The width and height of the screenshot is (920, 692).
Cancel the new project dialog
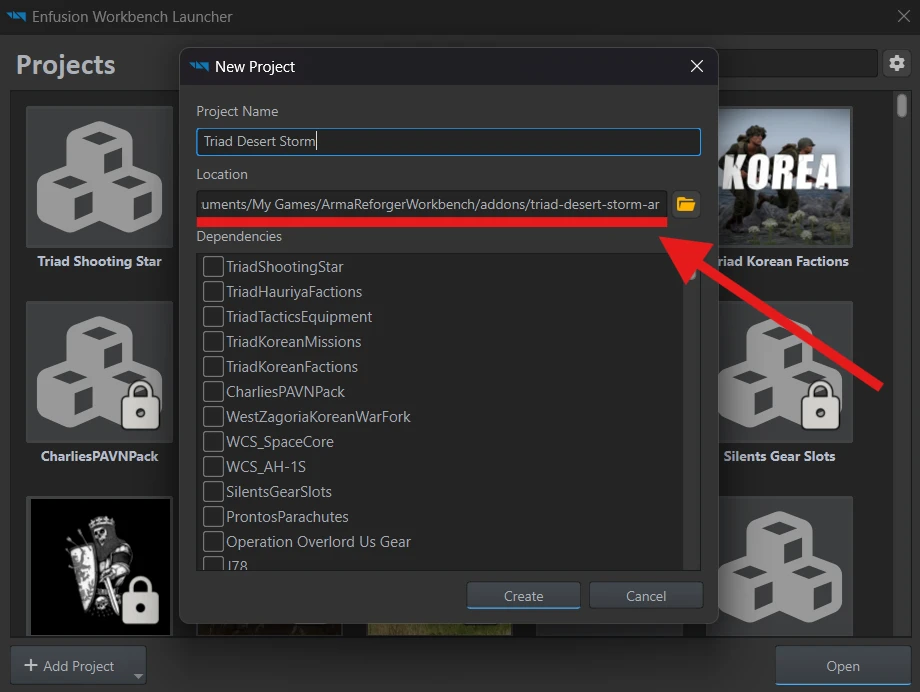coord(646,596)
